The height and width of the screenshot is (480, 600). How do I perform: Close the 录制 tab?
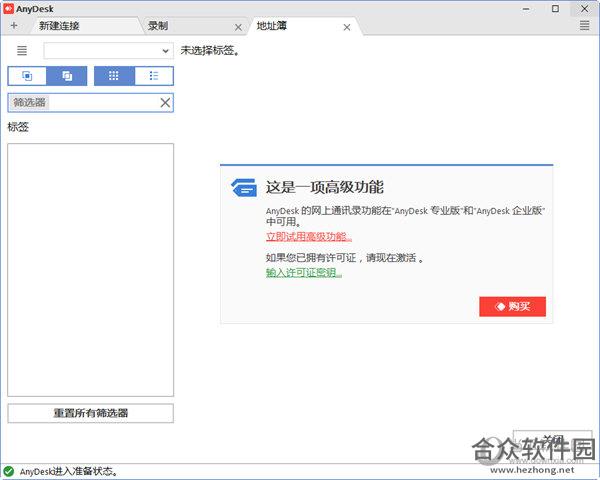[x=238, y=27]
